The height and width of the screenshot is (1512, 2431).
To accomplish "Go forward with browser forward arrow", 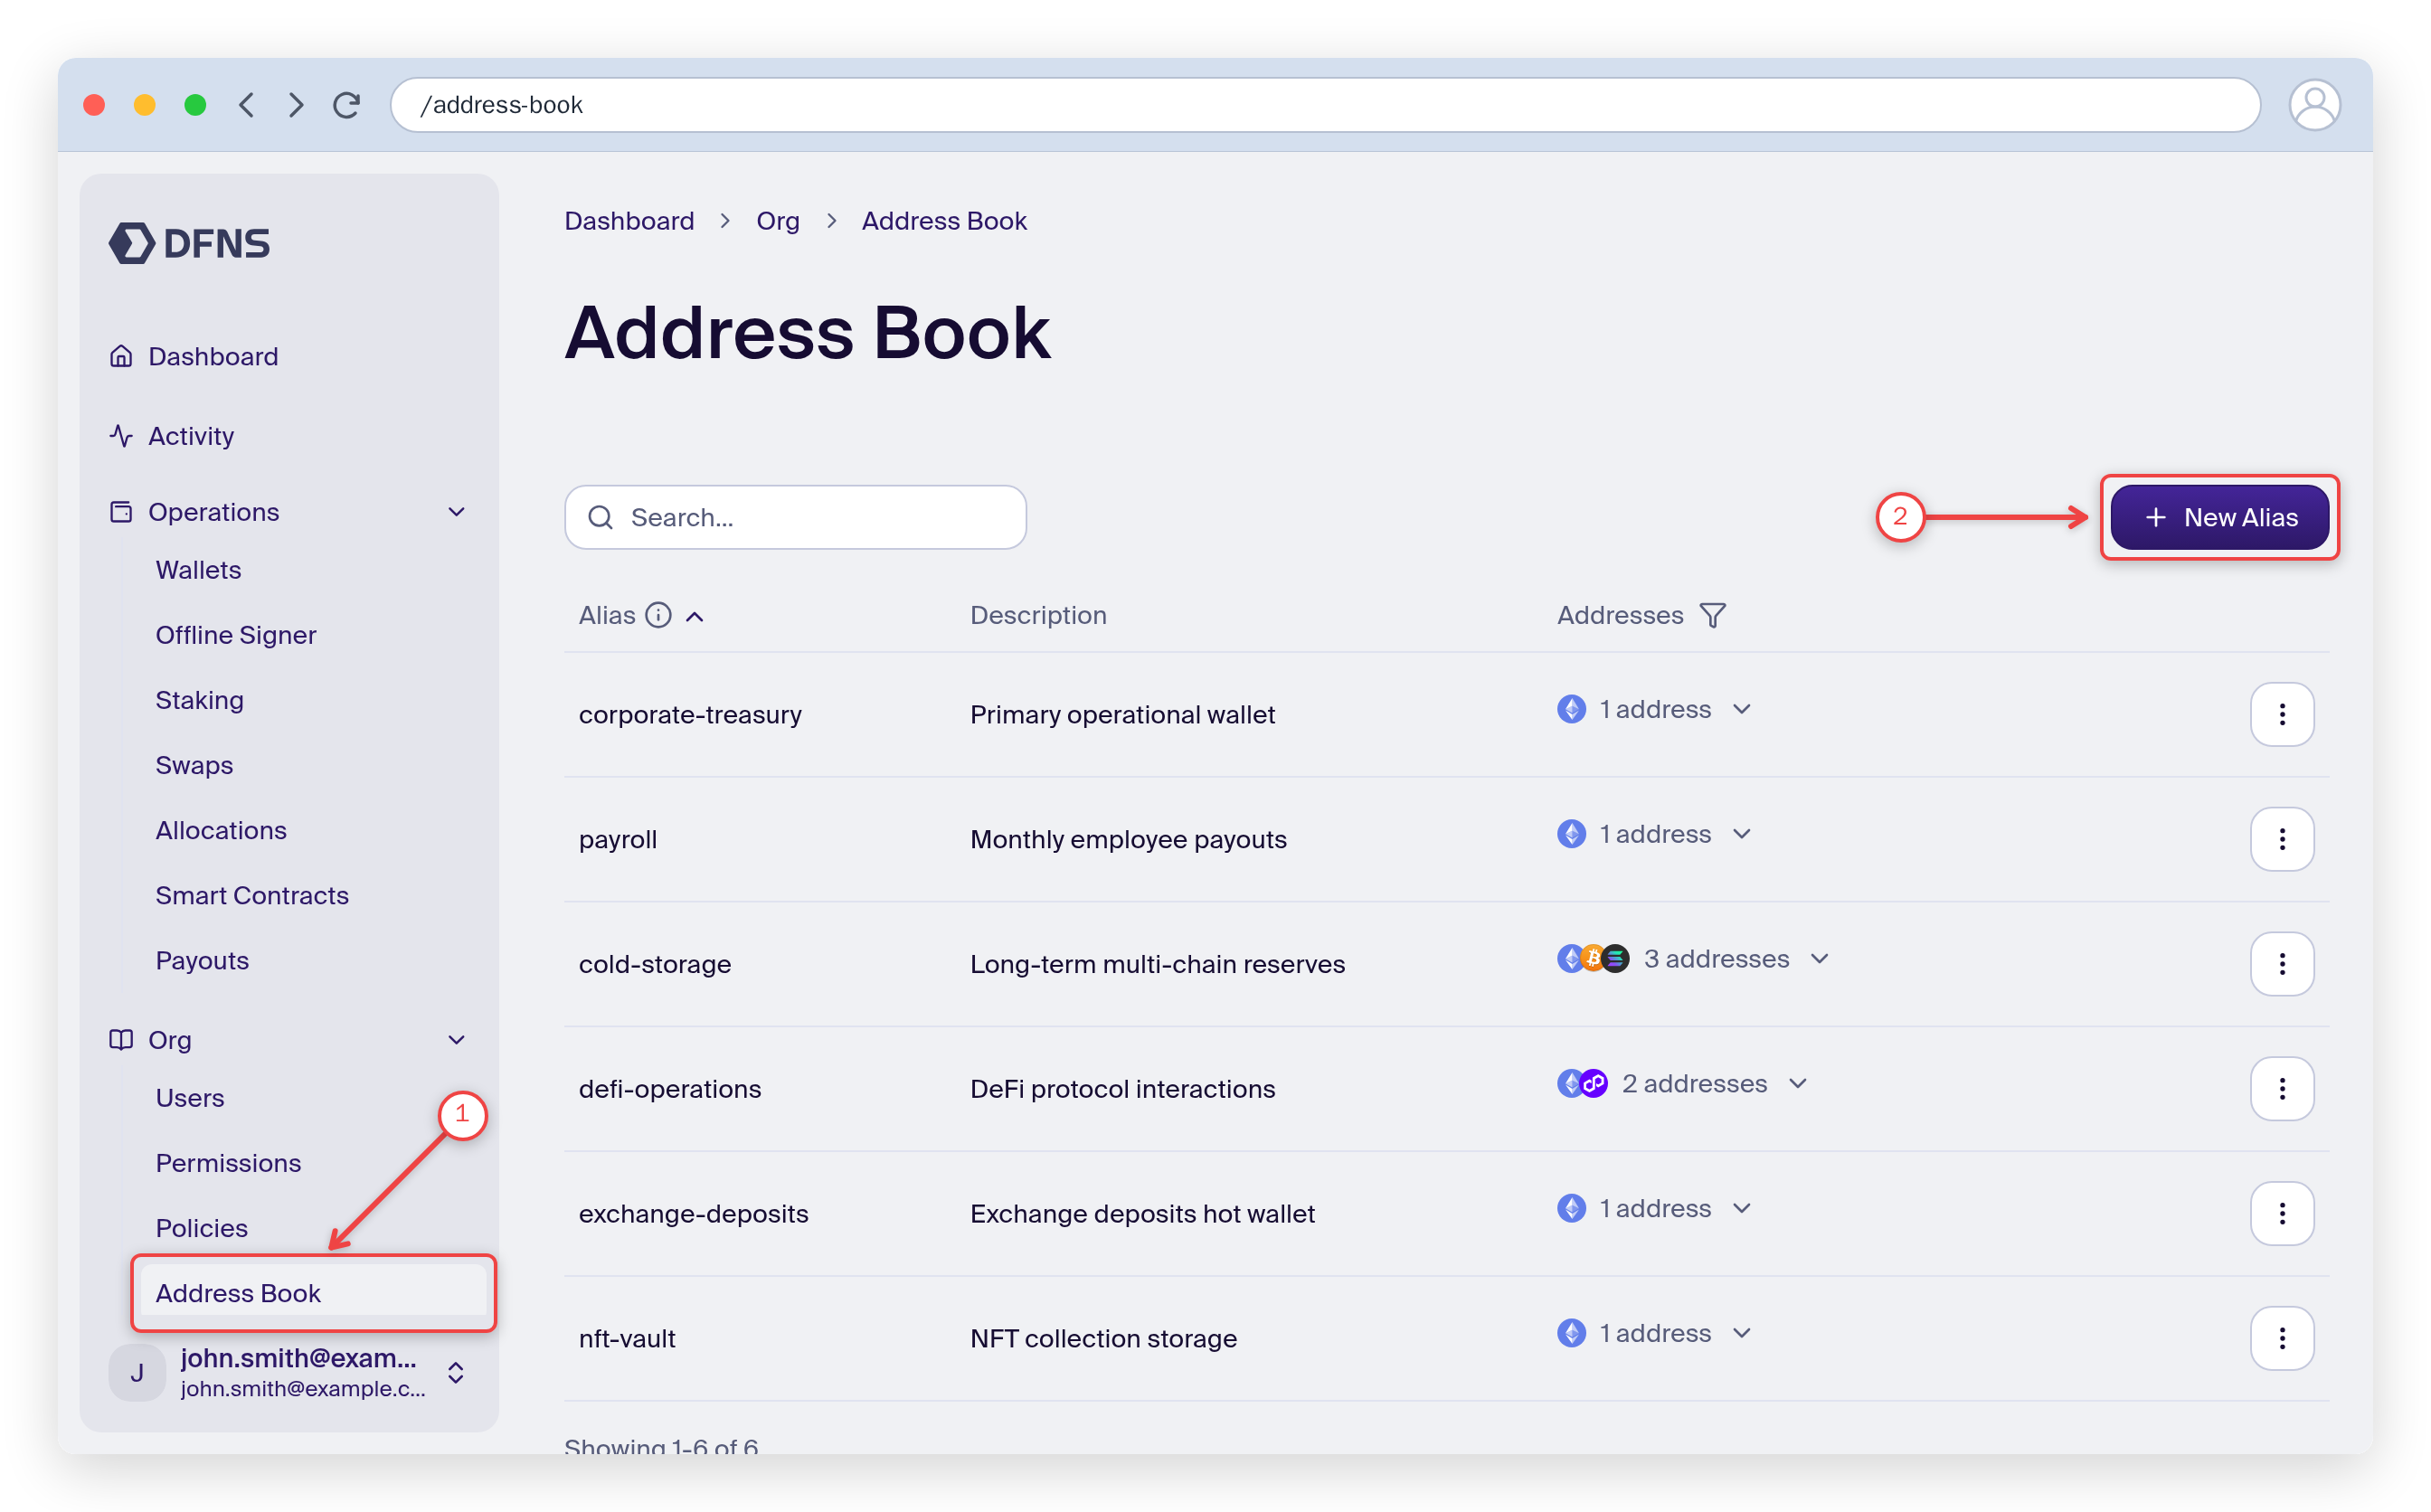I will [x=296, y=105].
